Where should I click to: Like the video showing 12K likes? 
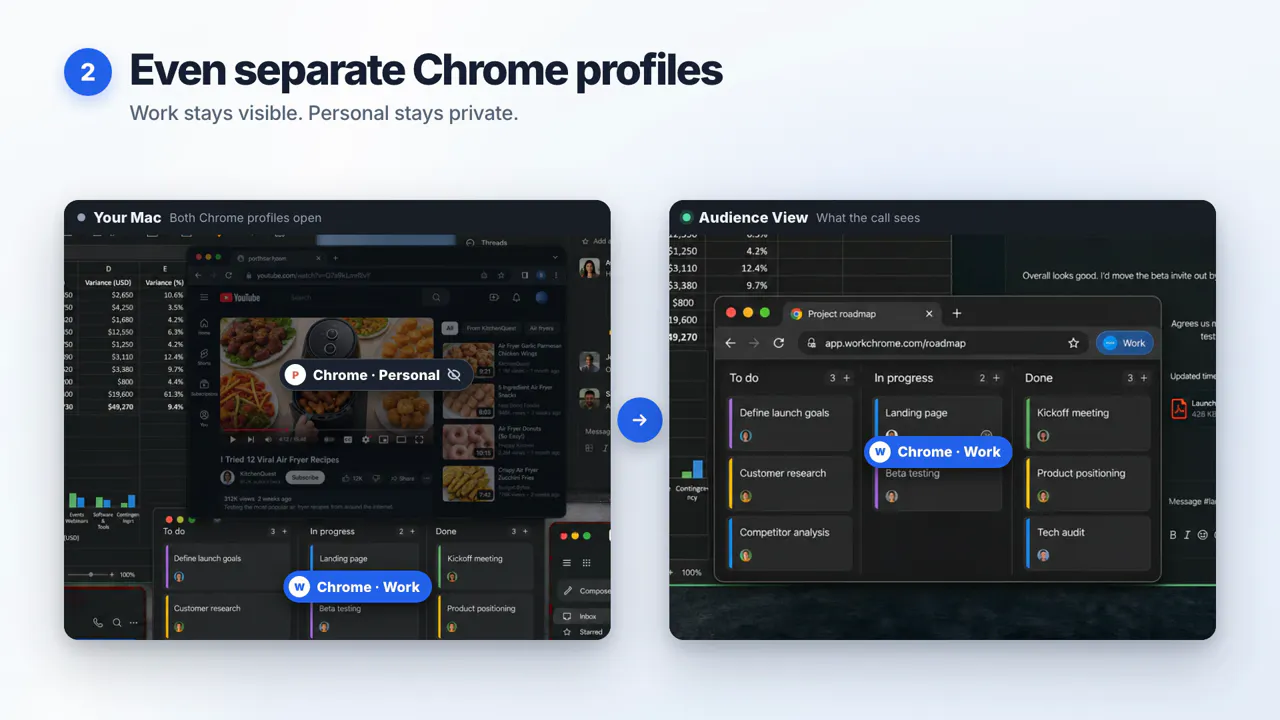[352, 478]
